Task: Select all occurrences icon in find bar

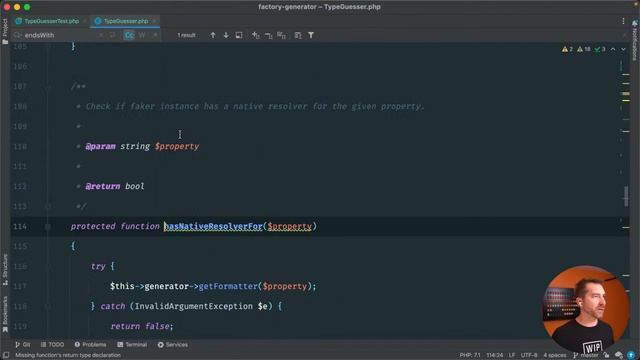Action: (x=282, y=36)
